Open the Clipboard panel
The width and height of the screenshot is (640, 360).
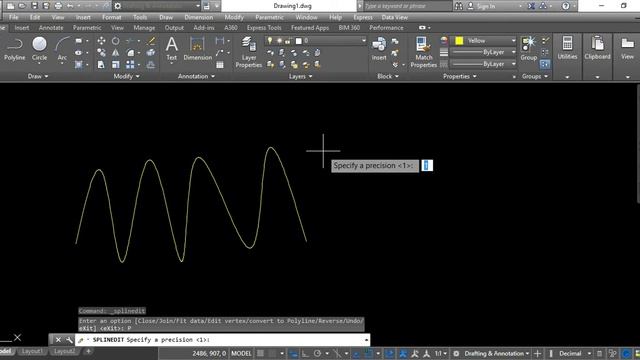pos(597,49)
